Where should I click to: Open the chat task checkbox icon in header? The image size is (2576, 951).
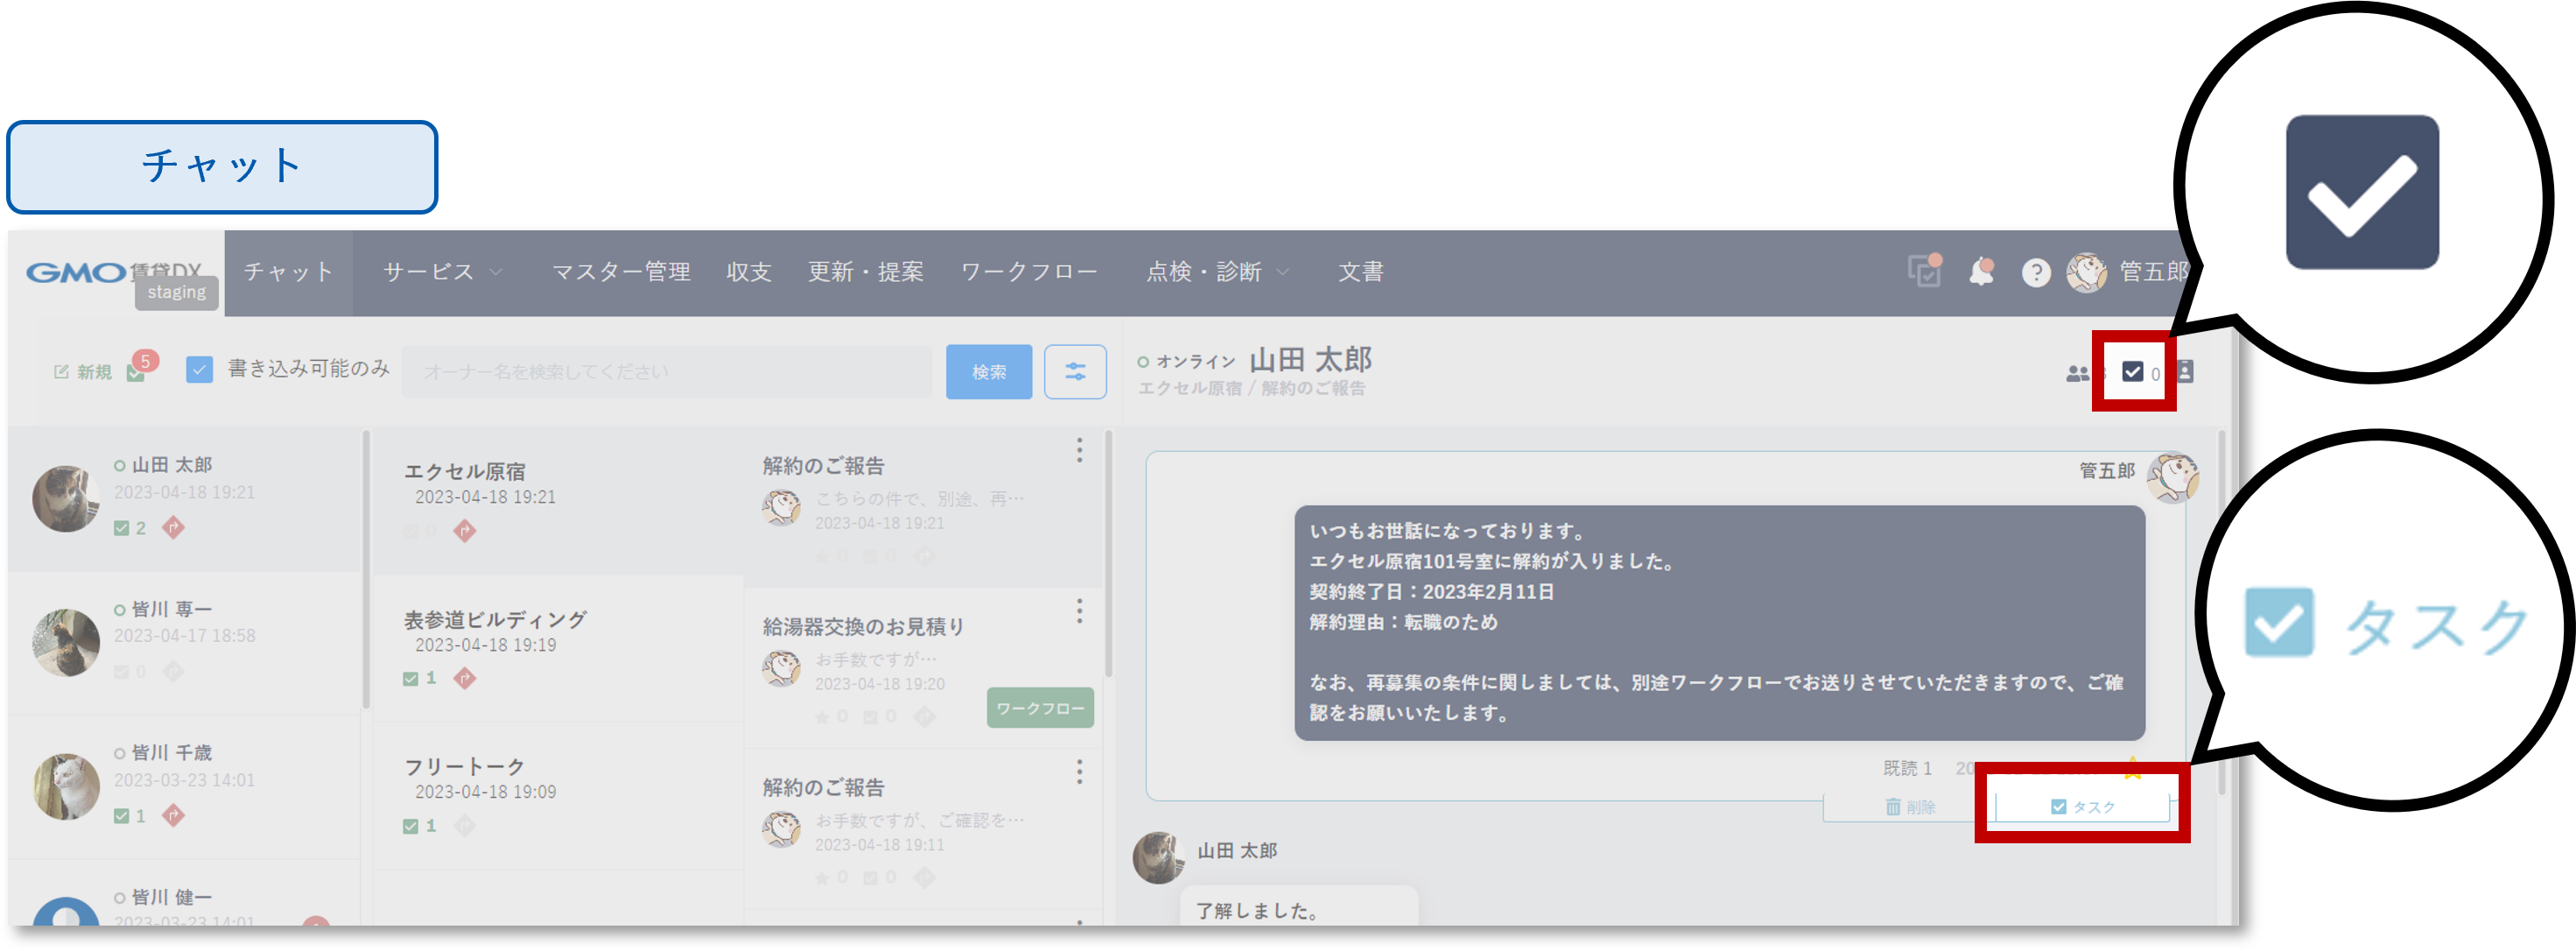click(2132, 372)
